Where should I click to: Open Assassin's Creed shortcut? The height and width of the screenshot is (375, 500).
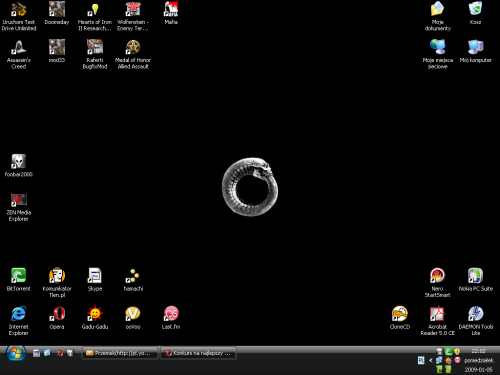point(19,54)
